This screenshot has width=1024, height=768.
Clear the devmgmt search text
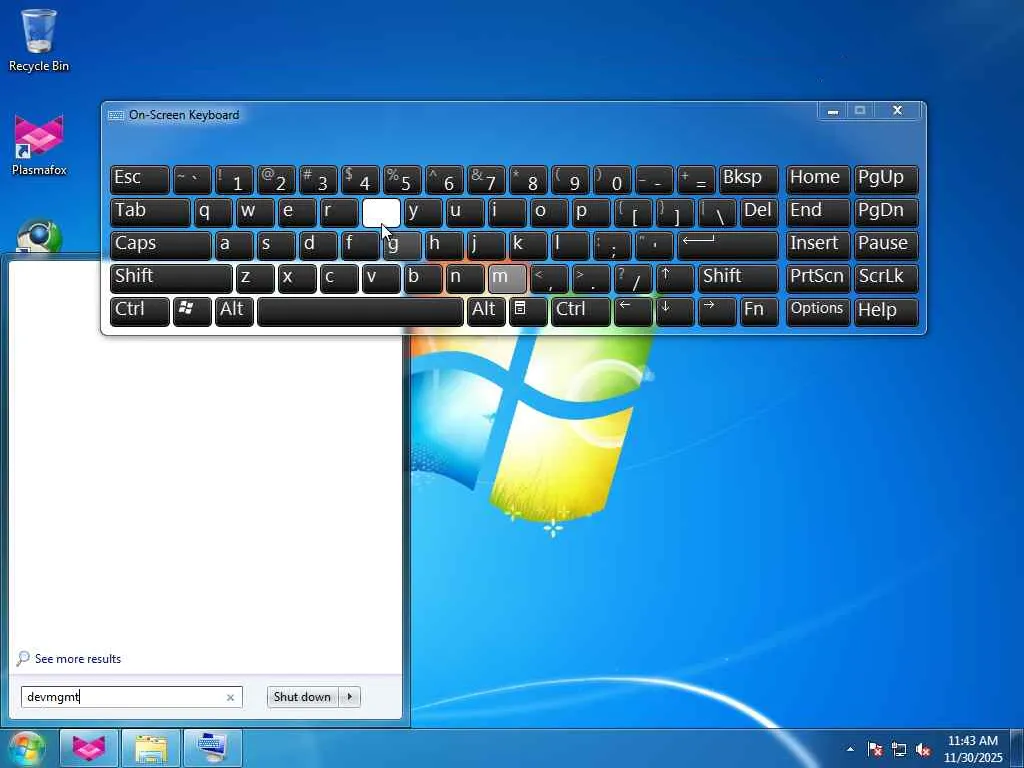[230, 697]
